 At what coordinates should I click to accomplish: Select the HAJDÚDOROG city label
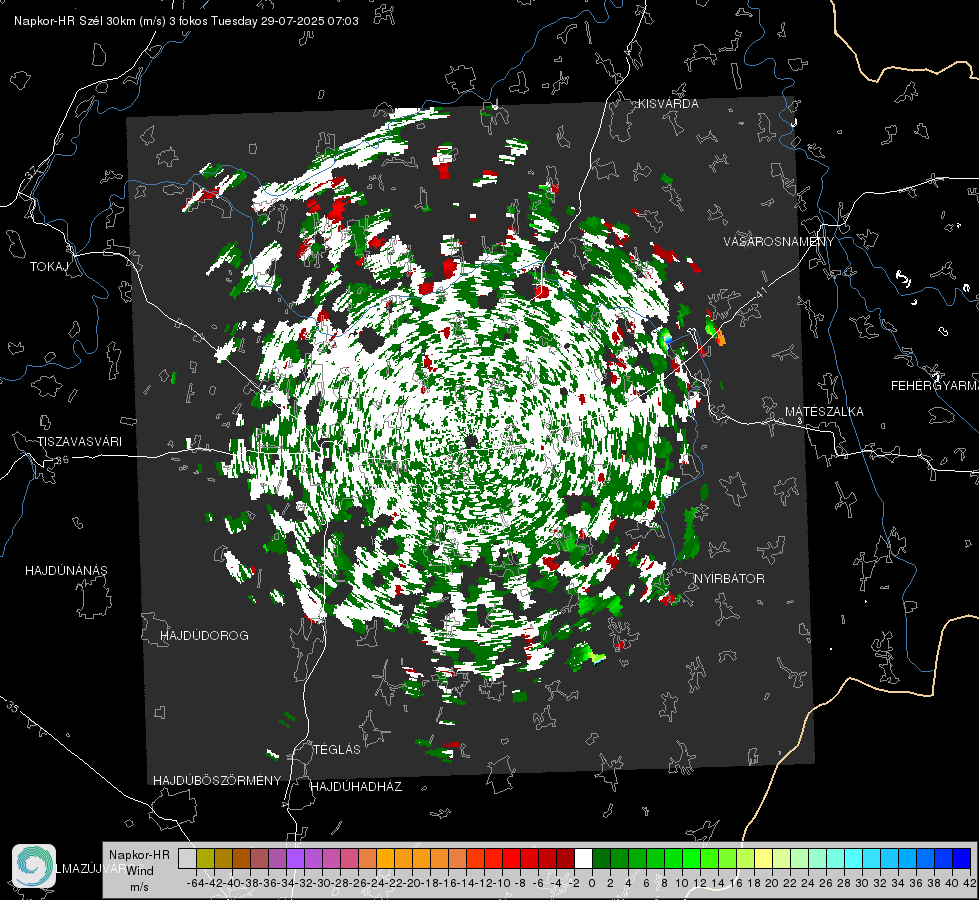(204, 635)
